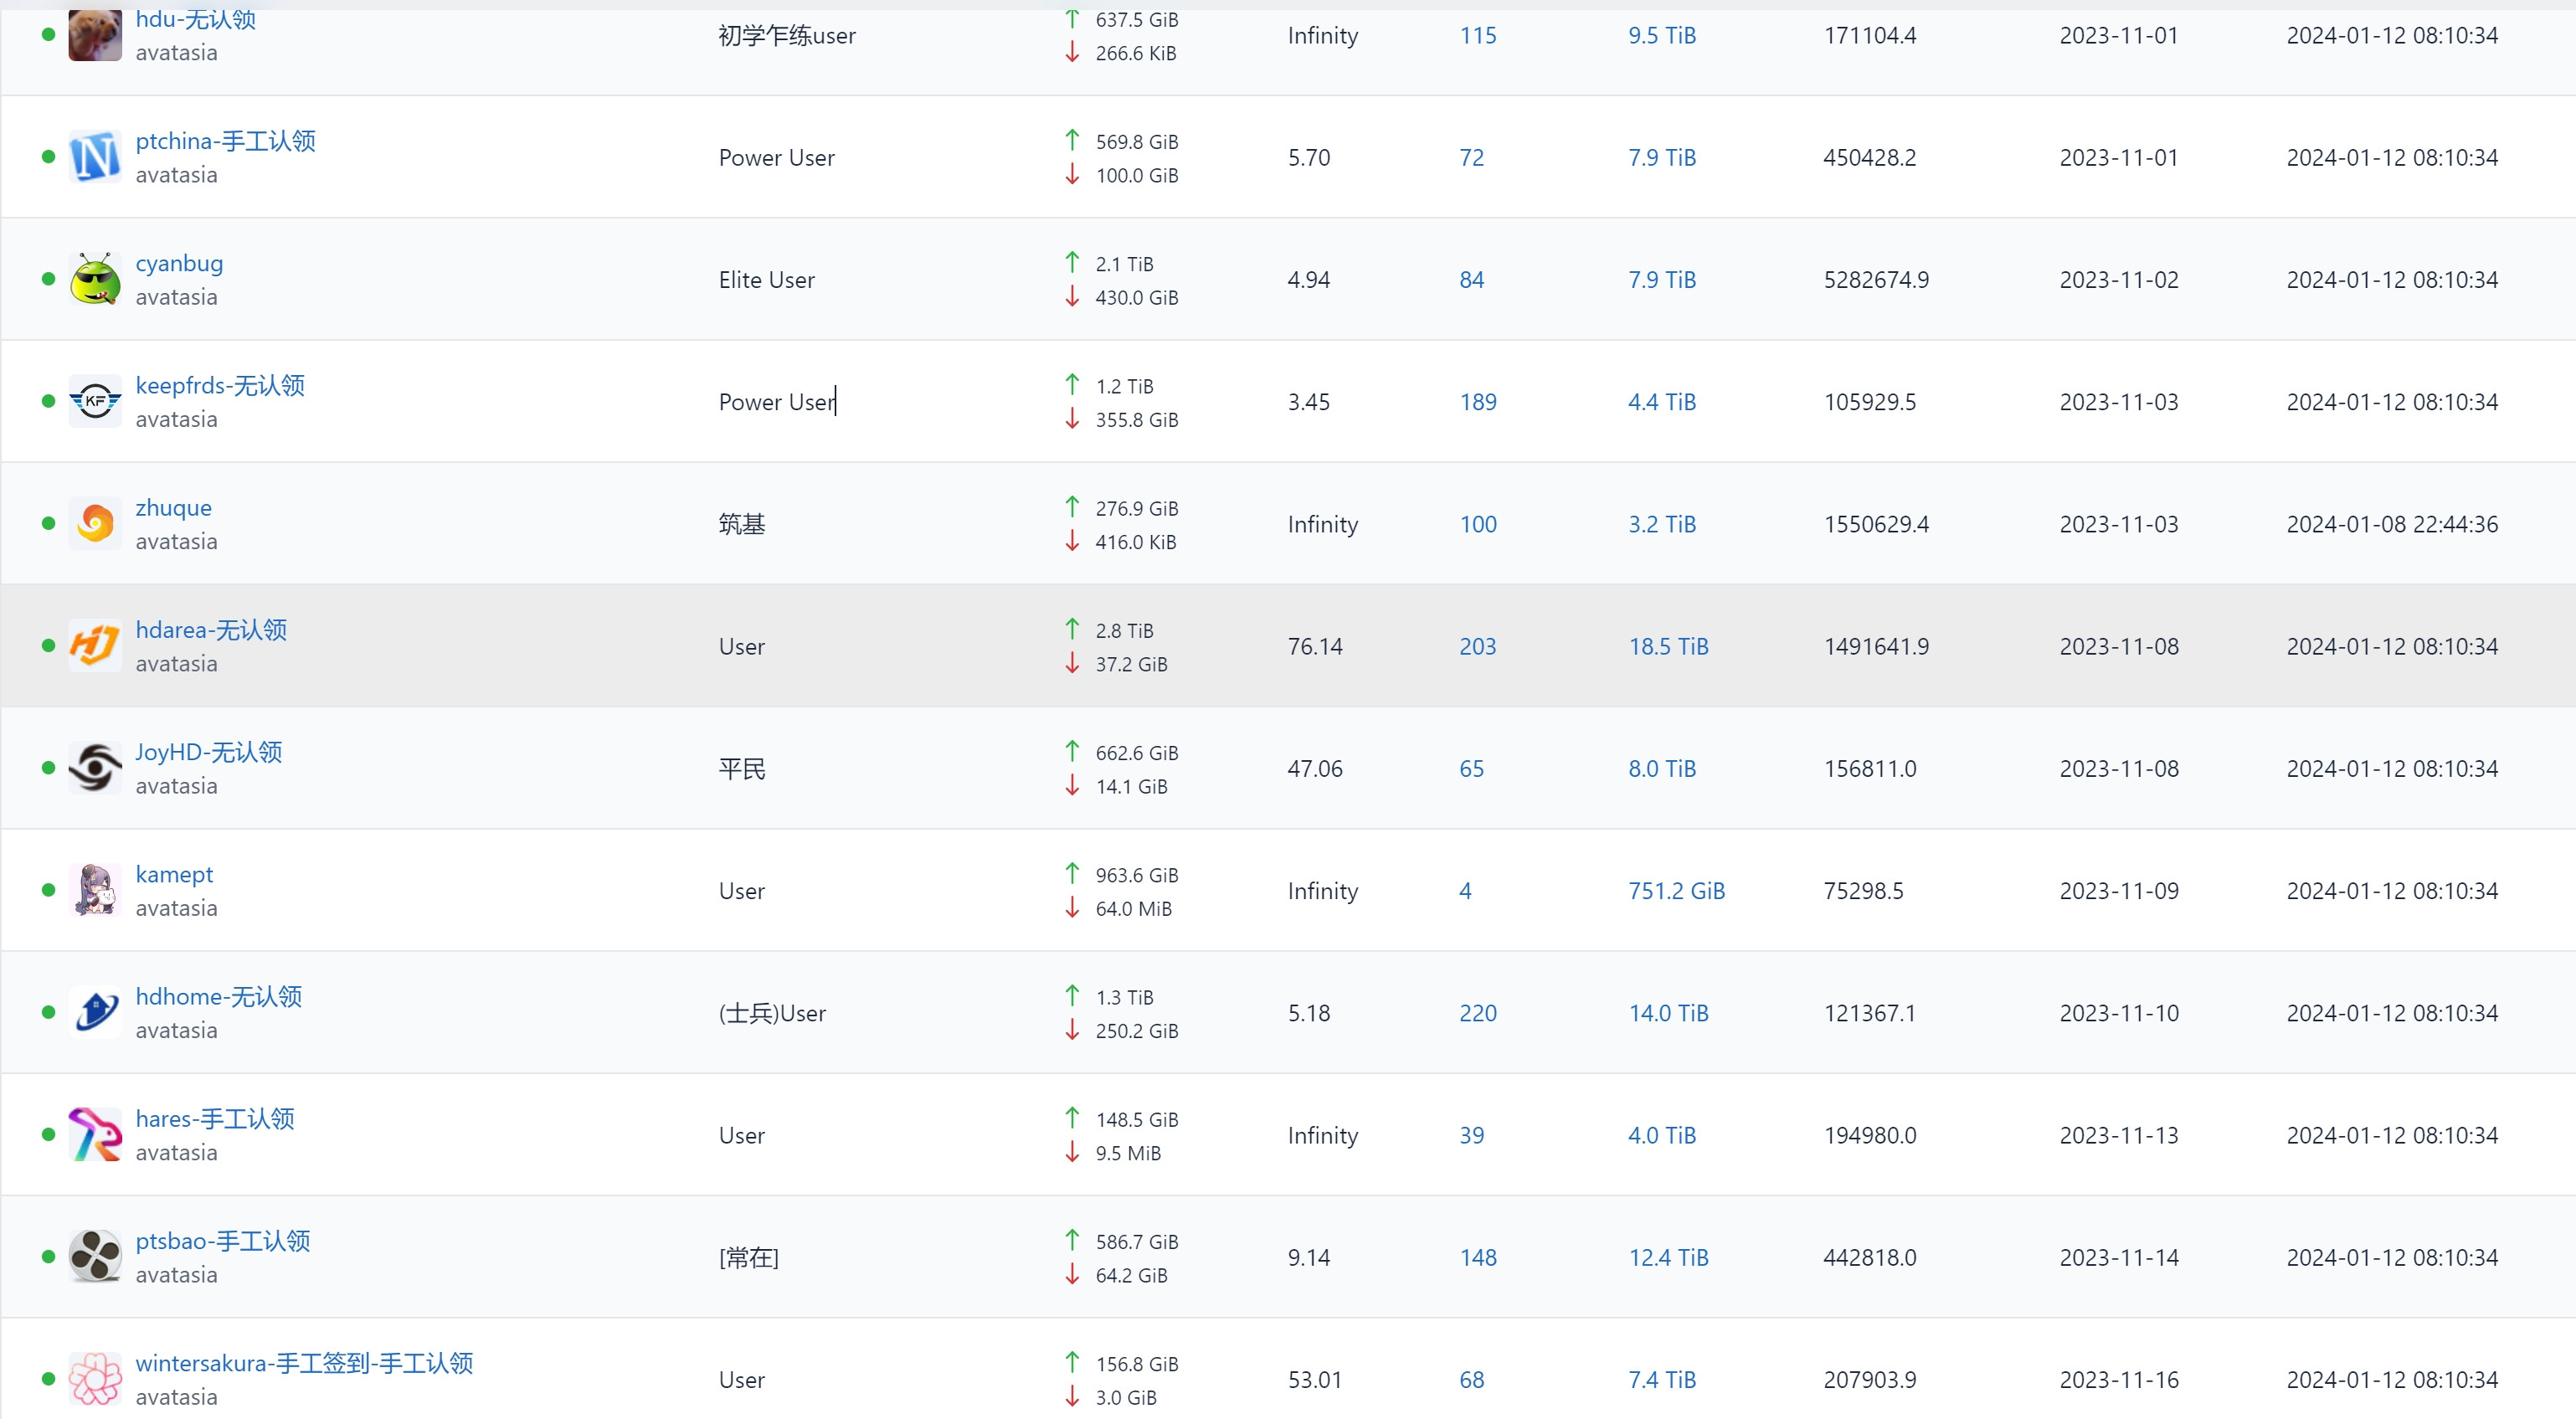This screenshot has height=1419, width=2576.
Task: Click the zhuque seeding count 100
Action: coord(1477,524)
